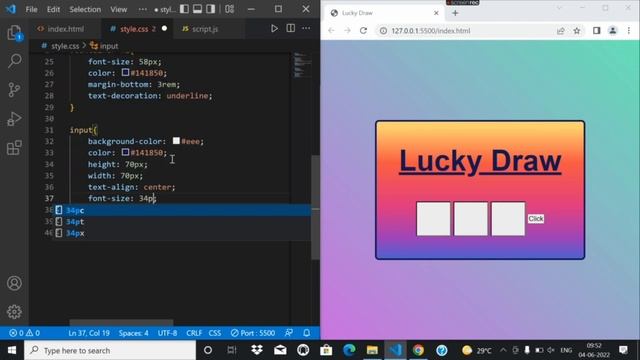Open the color picker for #141850 on line 33
Viewport: 640px width, 360px height.
tap(125, 152)
